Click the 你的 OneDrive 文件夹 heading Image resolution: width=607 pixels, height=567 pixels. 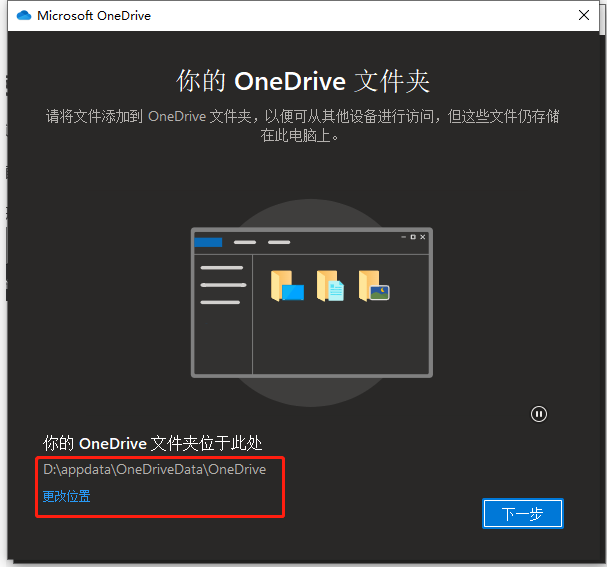click(303, 81)
